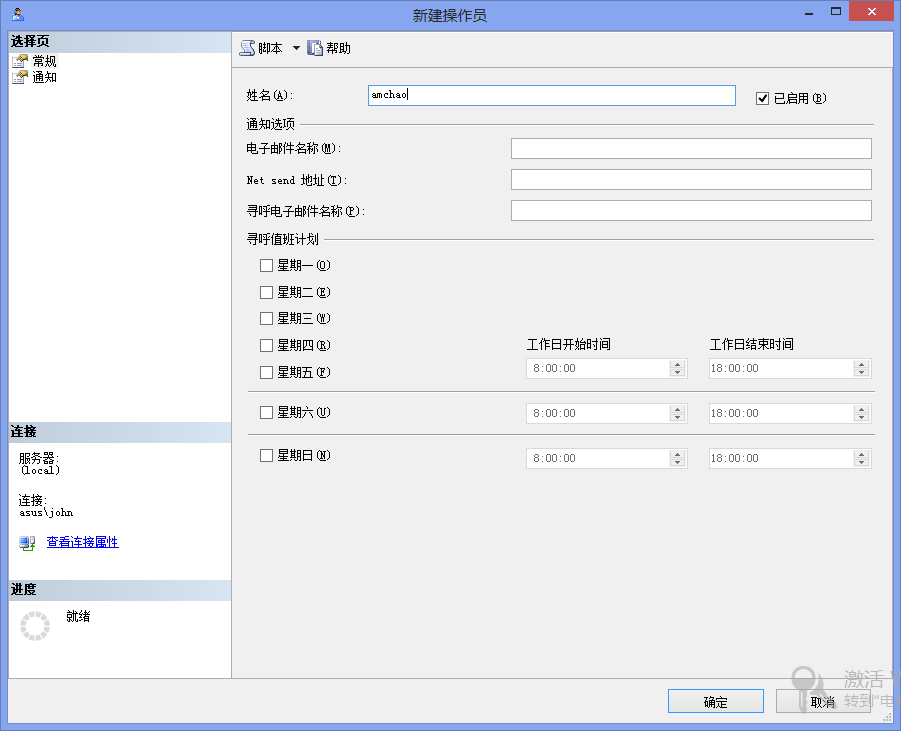This screenshot has height=731, width=901.
Task: Click the progress spinner icon
Action: [35, 626]
